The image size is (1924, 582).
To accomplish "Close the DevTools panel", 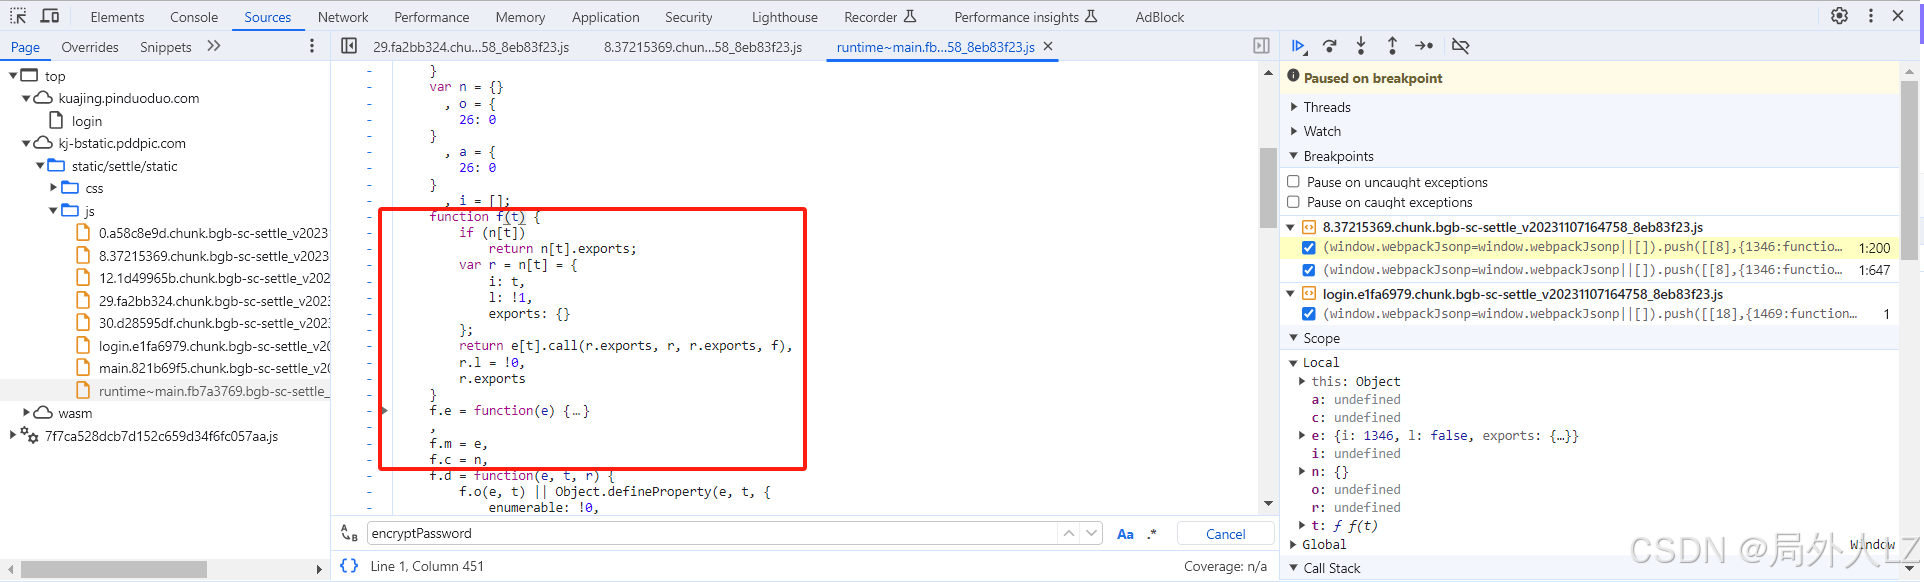I will (1898, 16).
